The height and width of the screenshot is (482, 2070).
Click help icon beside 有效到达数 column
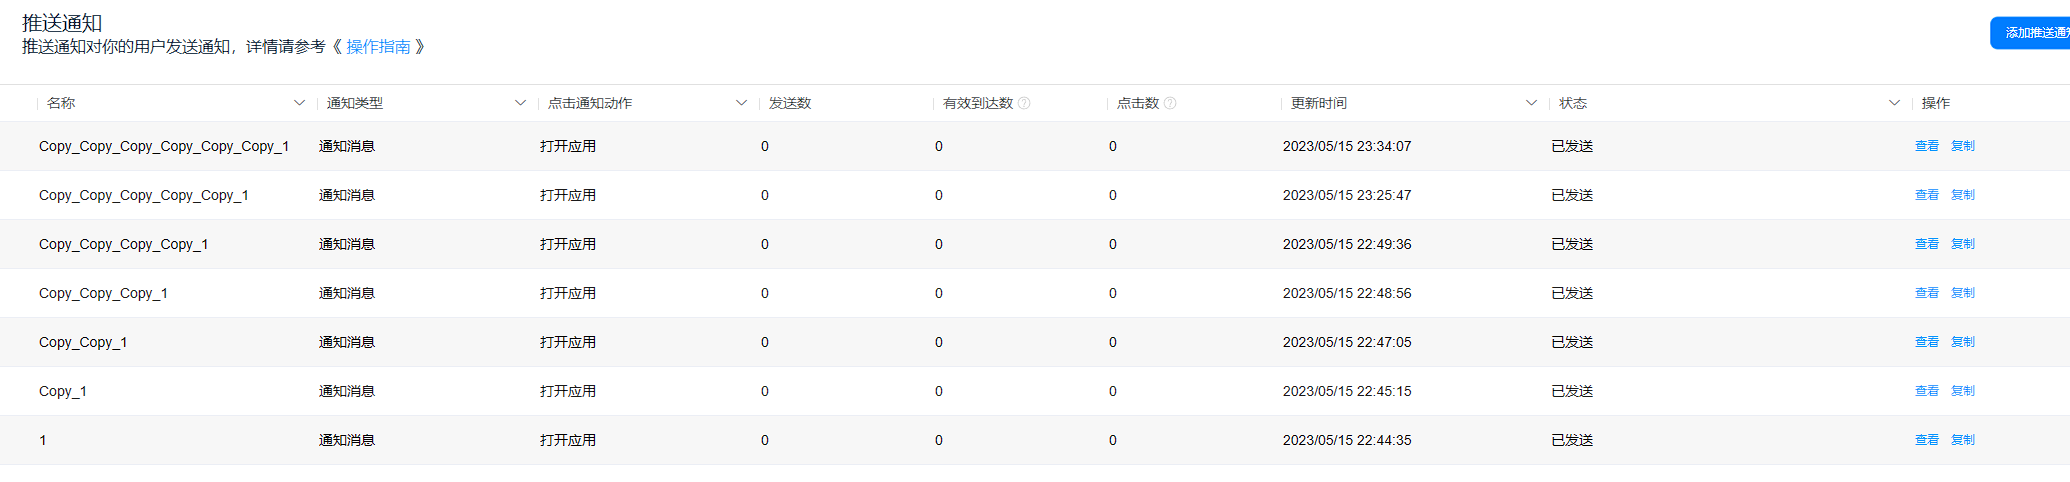coord(1024,103)
